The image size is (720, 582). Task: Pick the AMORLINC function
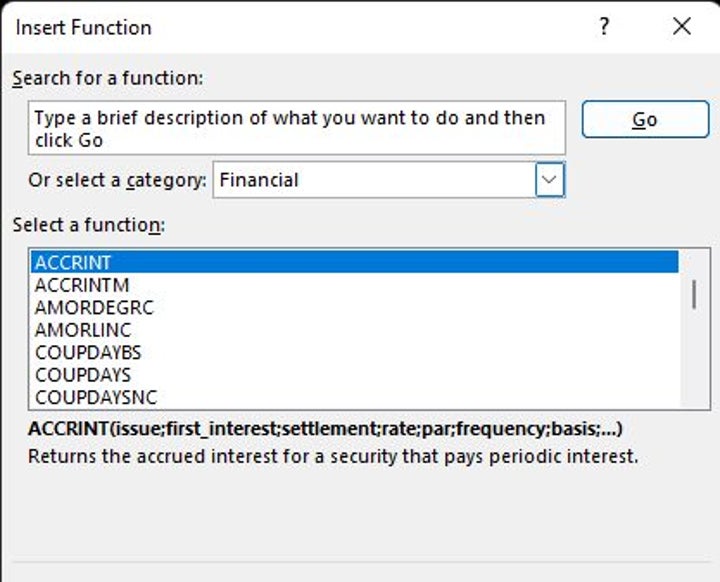(x=83, y=329)
